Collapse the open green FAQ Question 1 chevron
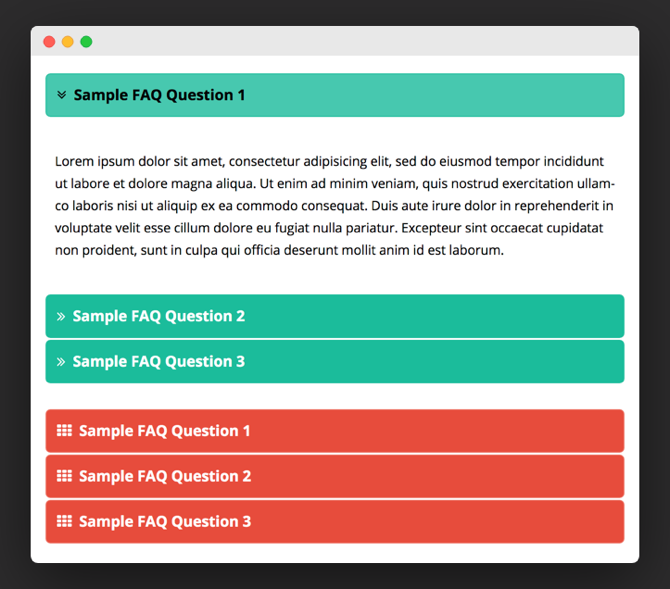This screenshot has width=670, height=589. [x=62, y=95]
